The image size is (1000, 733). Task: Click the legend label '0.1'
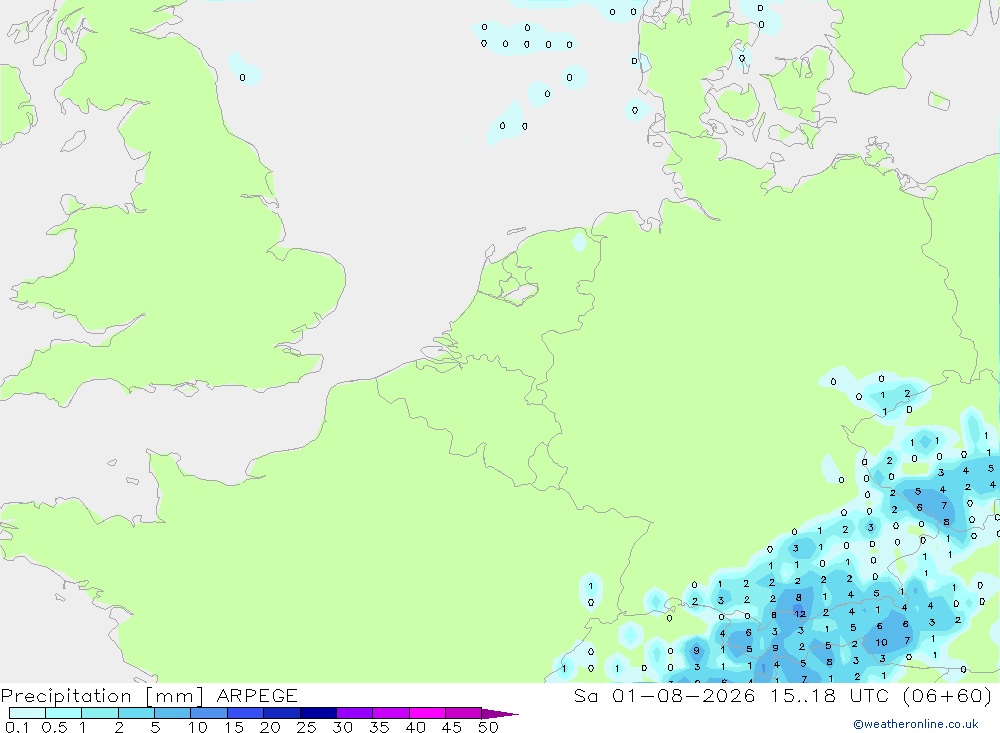pyautogui.click(x=17, y=727)
